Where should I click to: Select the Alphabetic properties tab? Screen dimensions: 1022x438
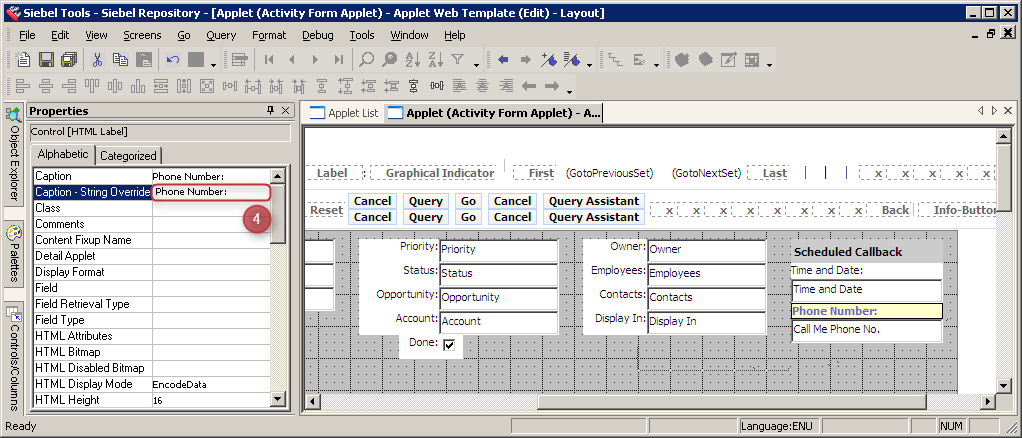tap(63, 154)
